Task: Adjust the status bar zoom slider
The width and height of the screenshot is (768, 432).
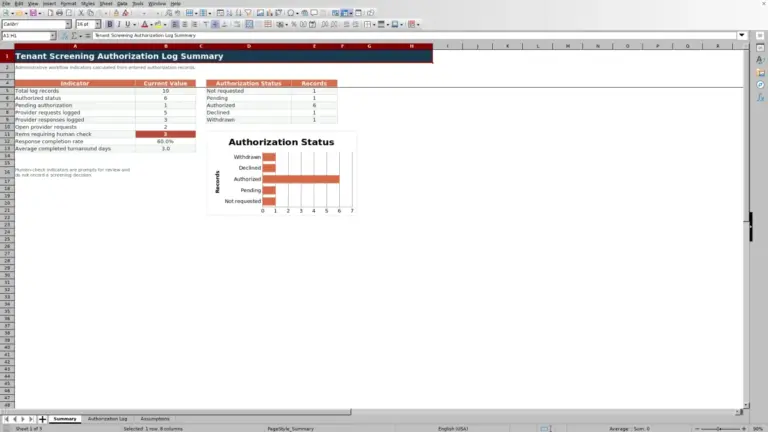Action: [720, 429]
